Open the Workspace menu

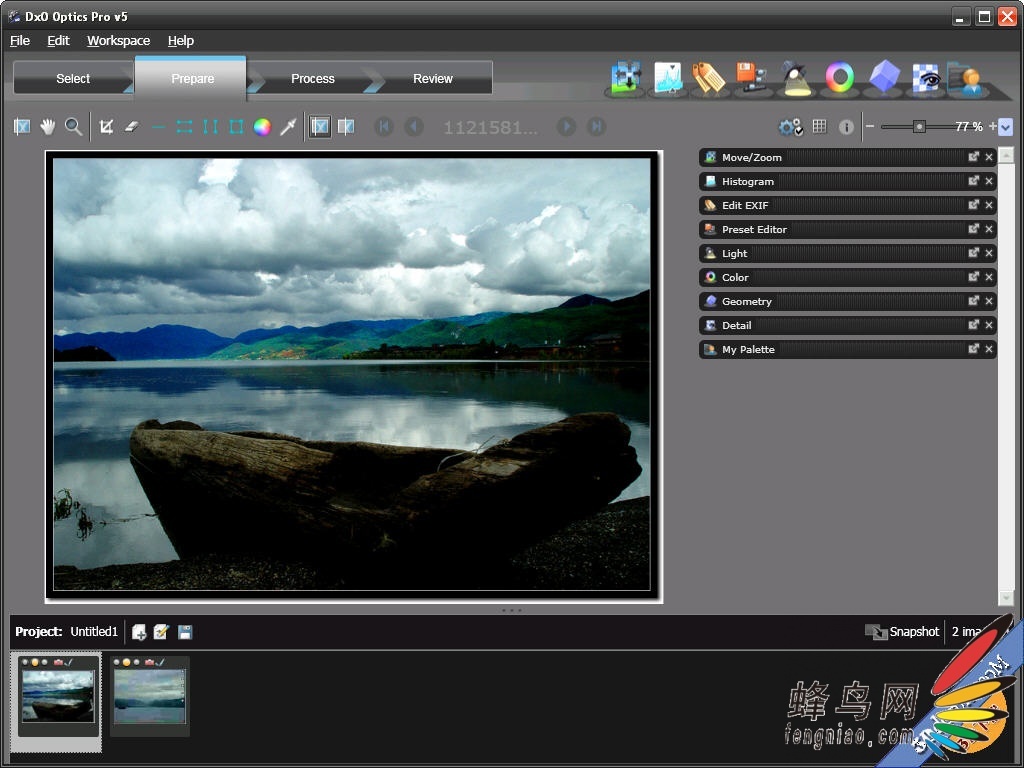pyautogui.click(x=118, y=40)
